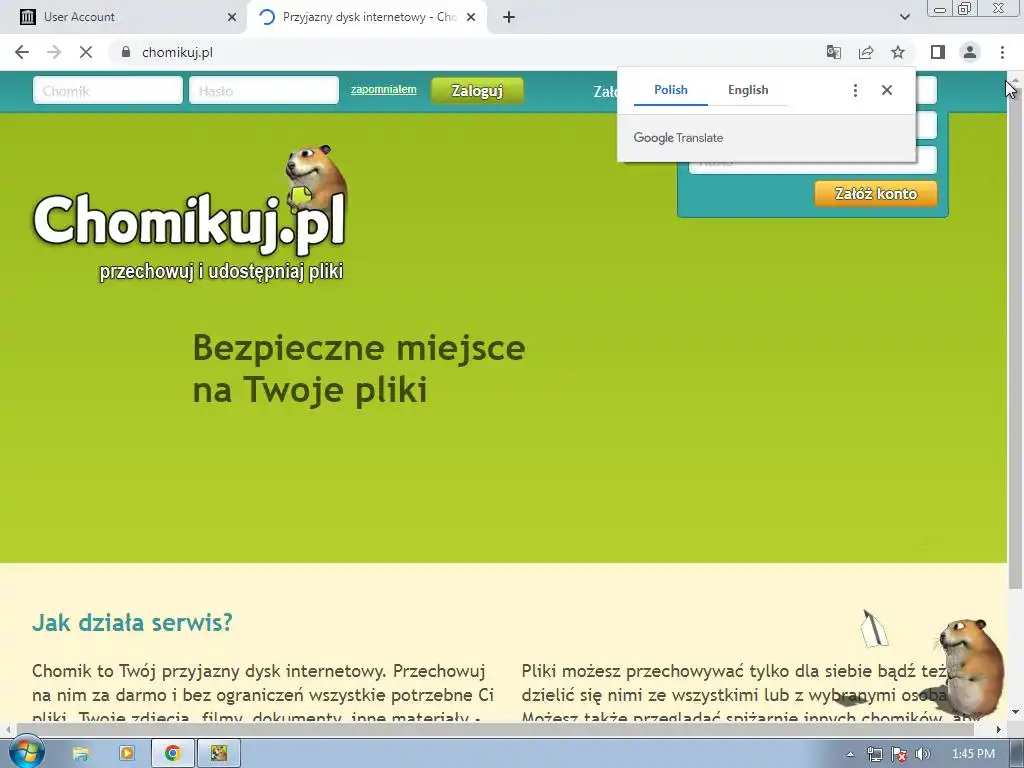This screenshot has height=768, width=1024.
Task: Click the volume speaker tray icon
Action: pyautogui.click(x=922, y=754)
